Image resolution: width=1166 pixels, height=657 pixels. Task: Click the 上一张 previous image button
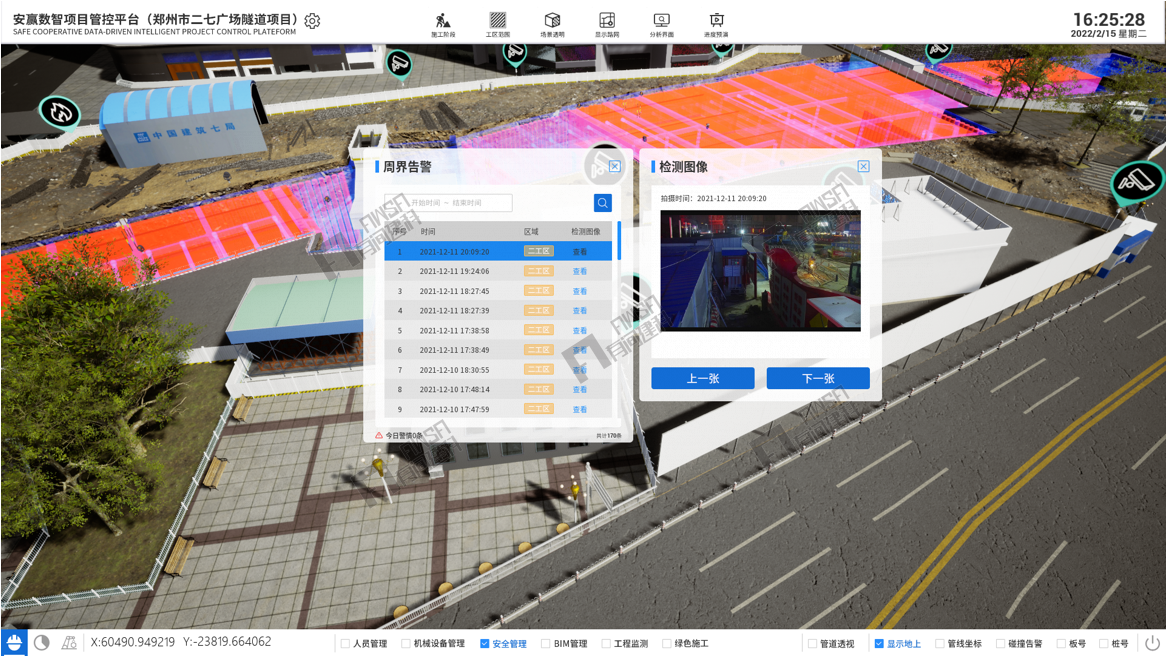pos(703,378)
